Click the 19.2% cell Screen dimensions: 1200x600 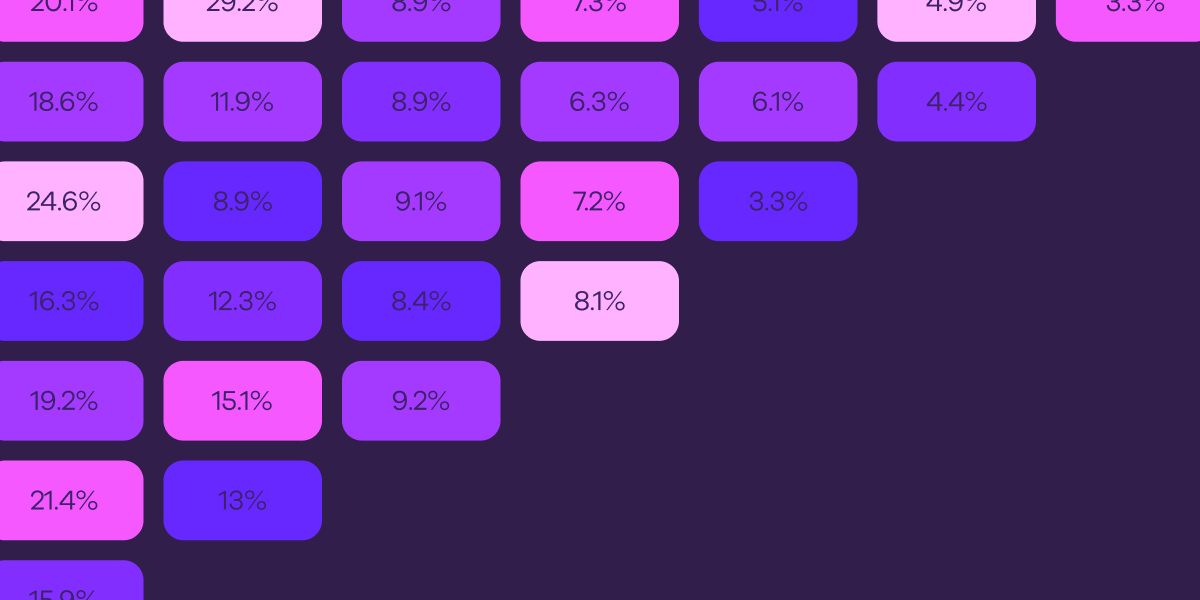coord(64,401)
